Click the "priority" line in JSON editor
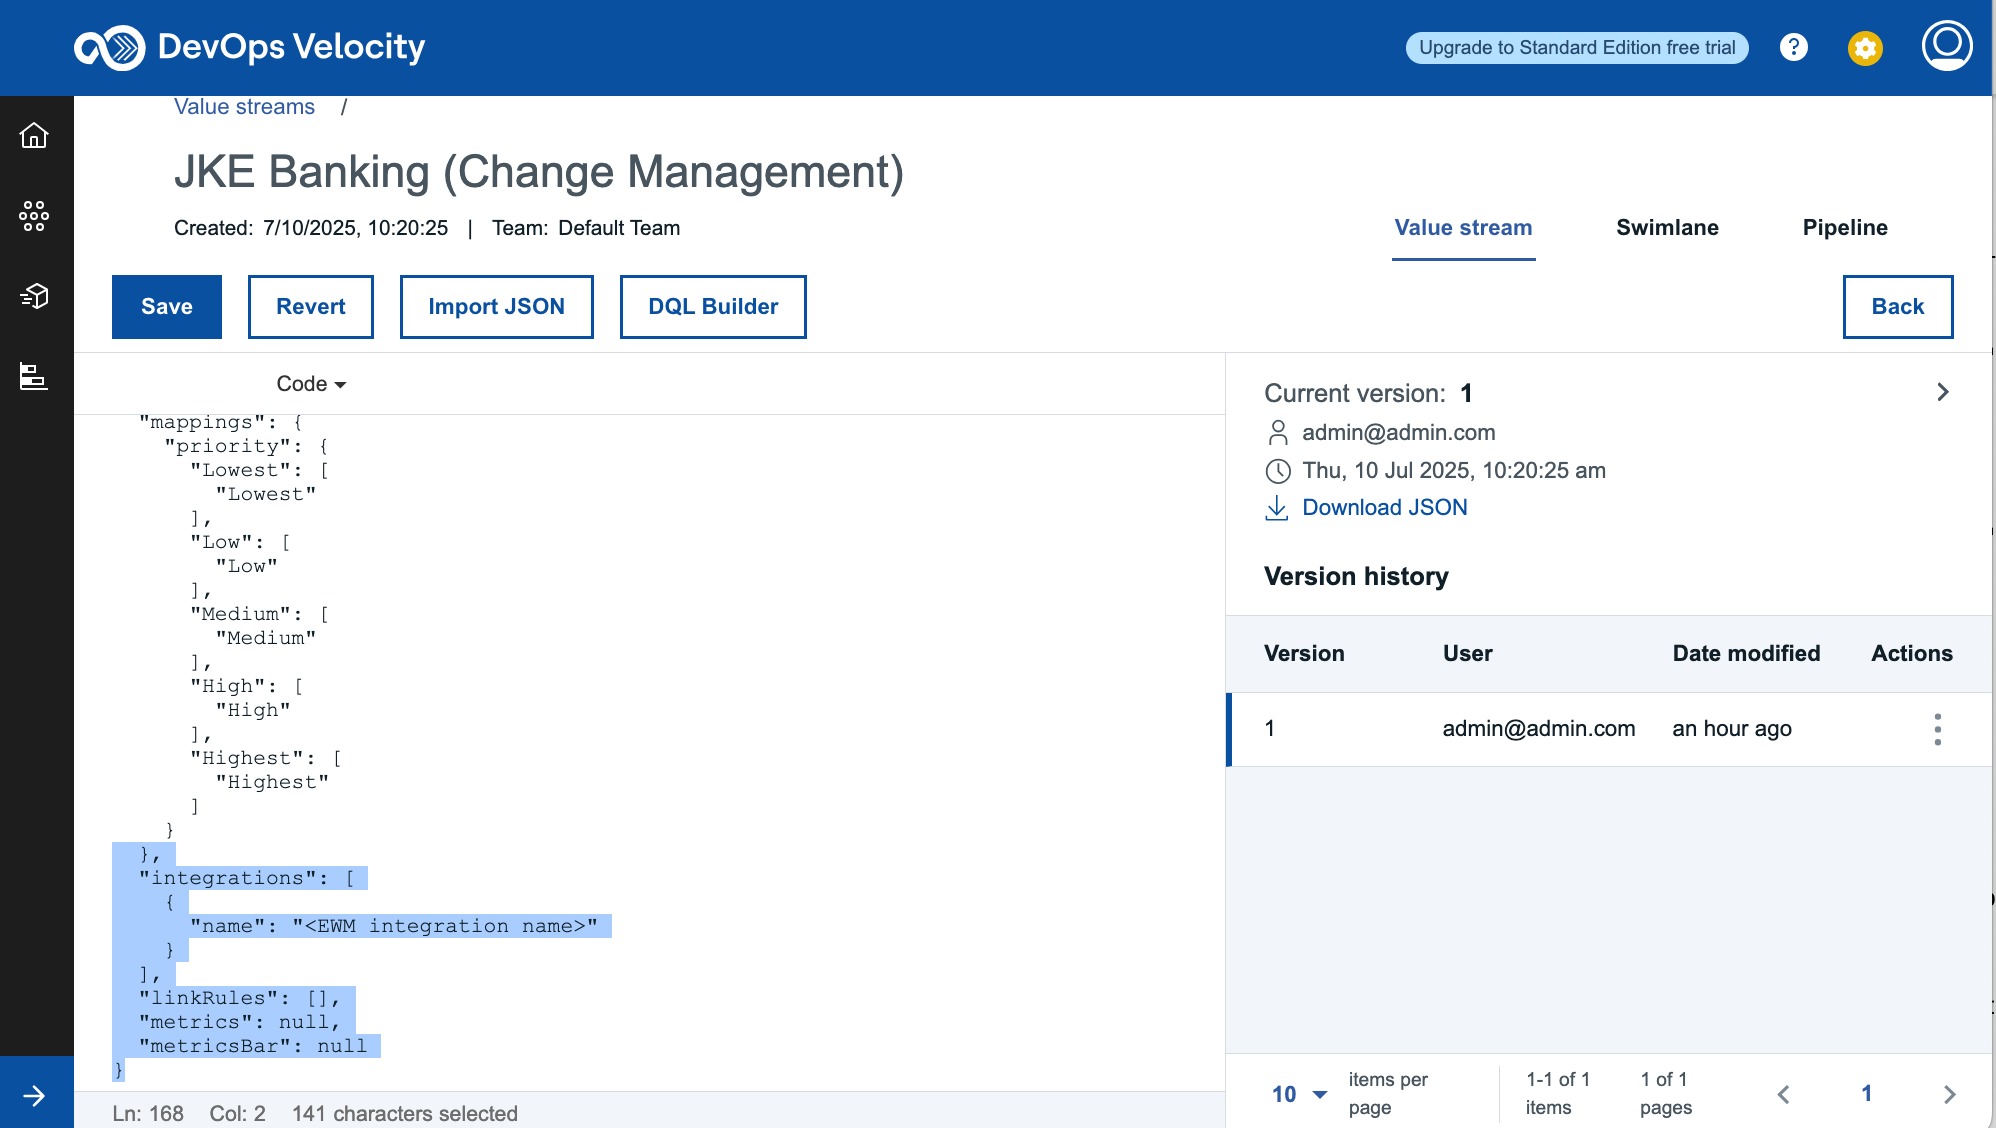The image size is (1996, 1128). (x=247, y=446)
